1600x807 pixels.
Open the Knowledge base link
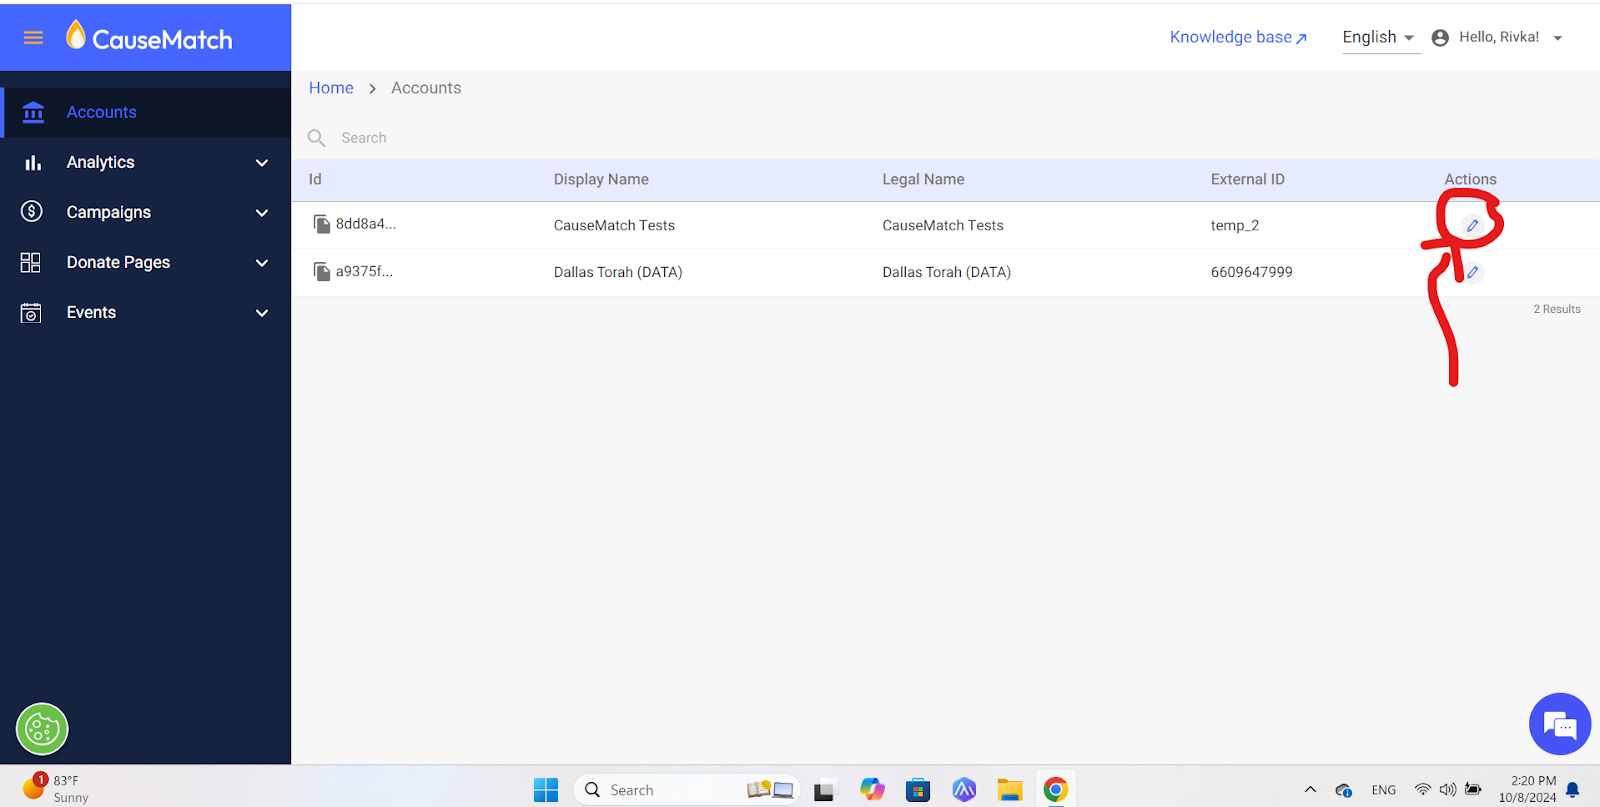pos(1238,37)
